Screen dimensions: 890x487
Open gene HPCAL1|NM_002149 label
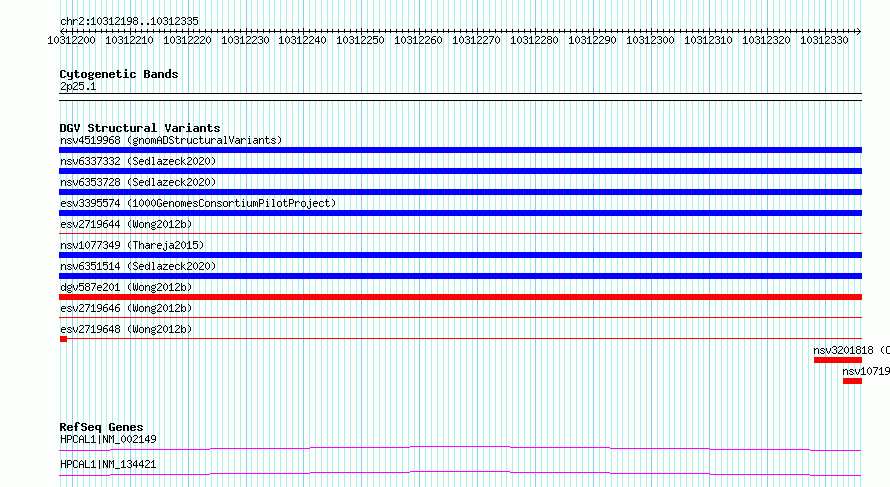click(108, 439)
